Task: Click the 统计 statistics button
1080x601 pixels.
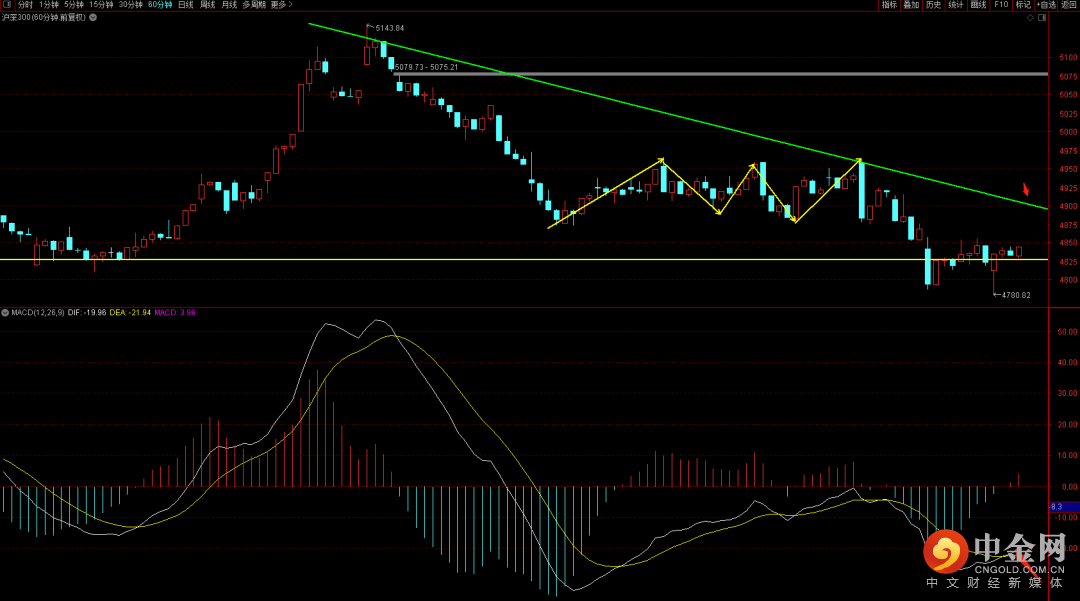Action: click(955, 5)
